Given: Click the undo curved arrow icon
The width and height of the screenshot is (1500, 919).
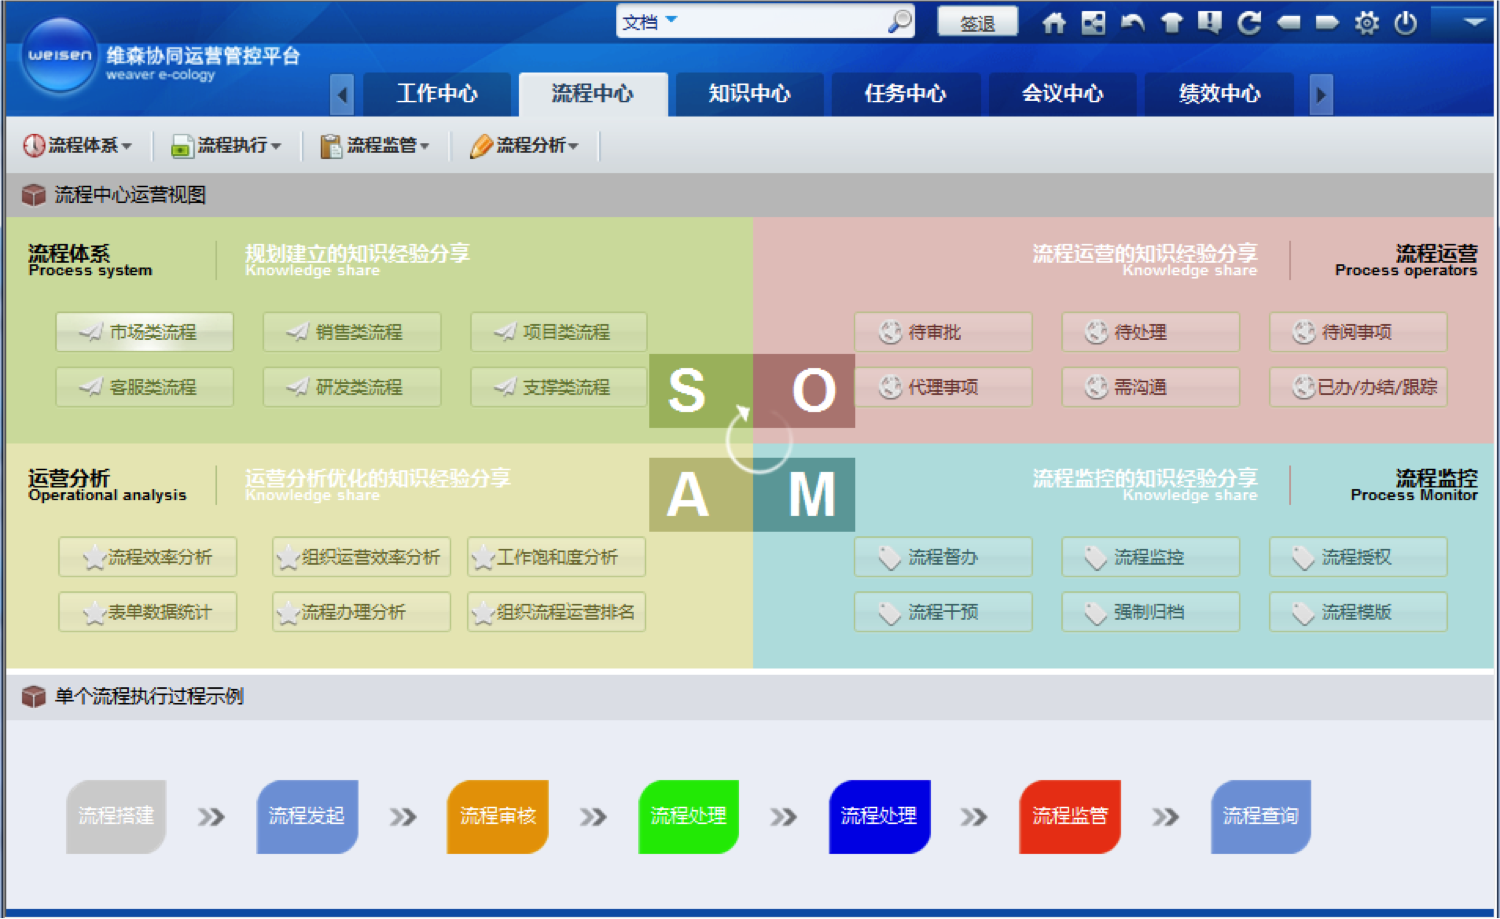Looking at the screenshot, I should point(1132,23).
